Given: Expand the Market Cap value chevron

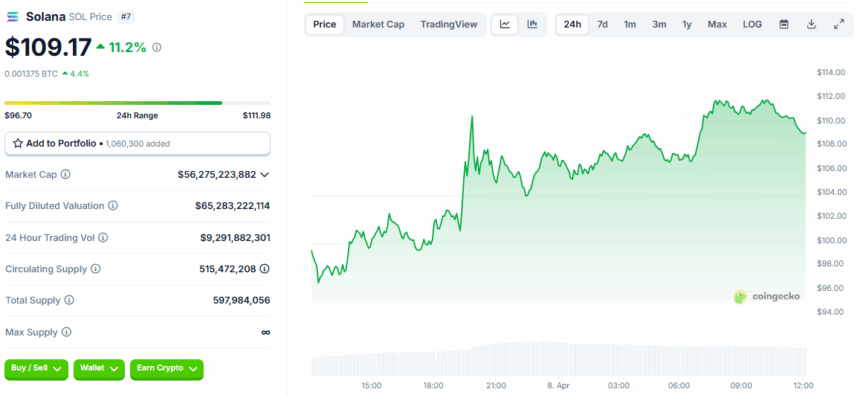Looking at the screenshot, I should 264,174.
